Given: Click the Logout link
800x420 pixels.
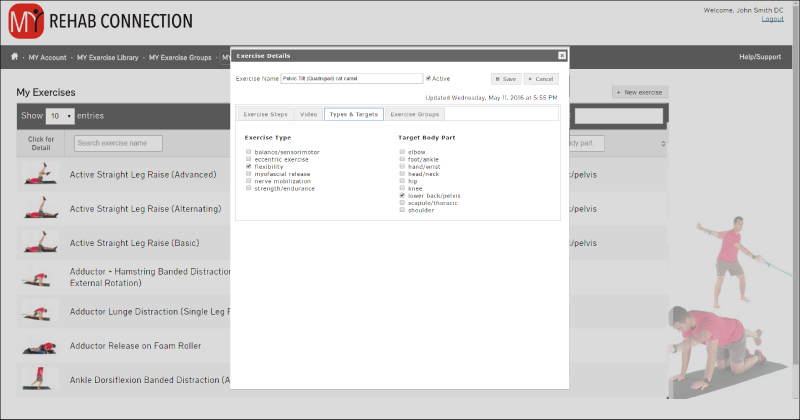Looking at the screenshot, I should (772, 19).
